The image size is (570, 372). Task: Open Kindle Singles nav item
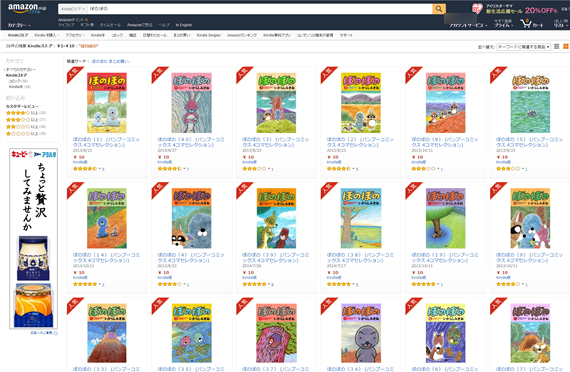pos(208,35)
